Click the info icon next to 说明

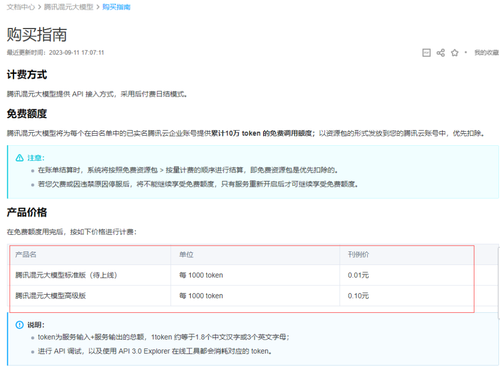coord(20,325)
